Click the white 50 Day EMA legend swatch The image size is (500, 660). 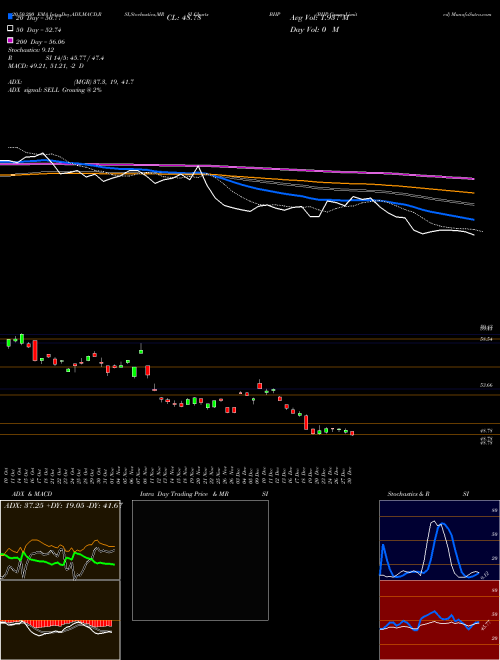tap(10, 29)
